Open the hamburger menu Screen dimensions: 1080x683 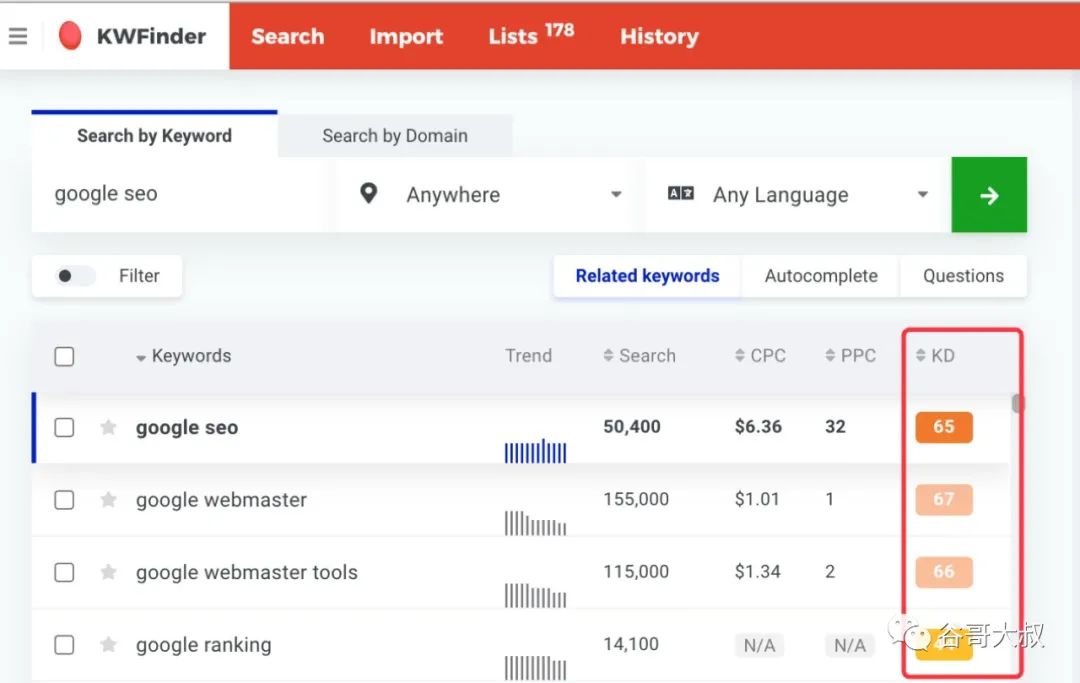point(18,36)
